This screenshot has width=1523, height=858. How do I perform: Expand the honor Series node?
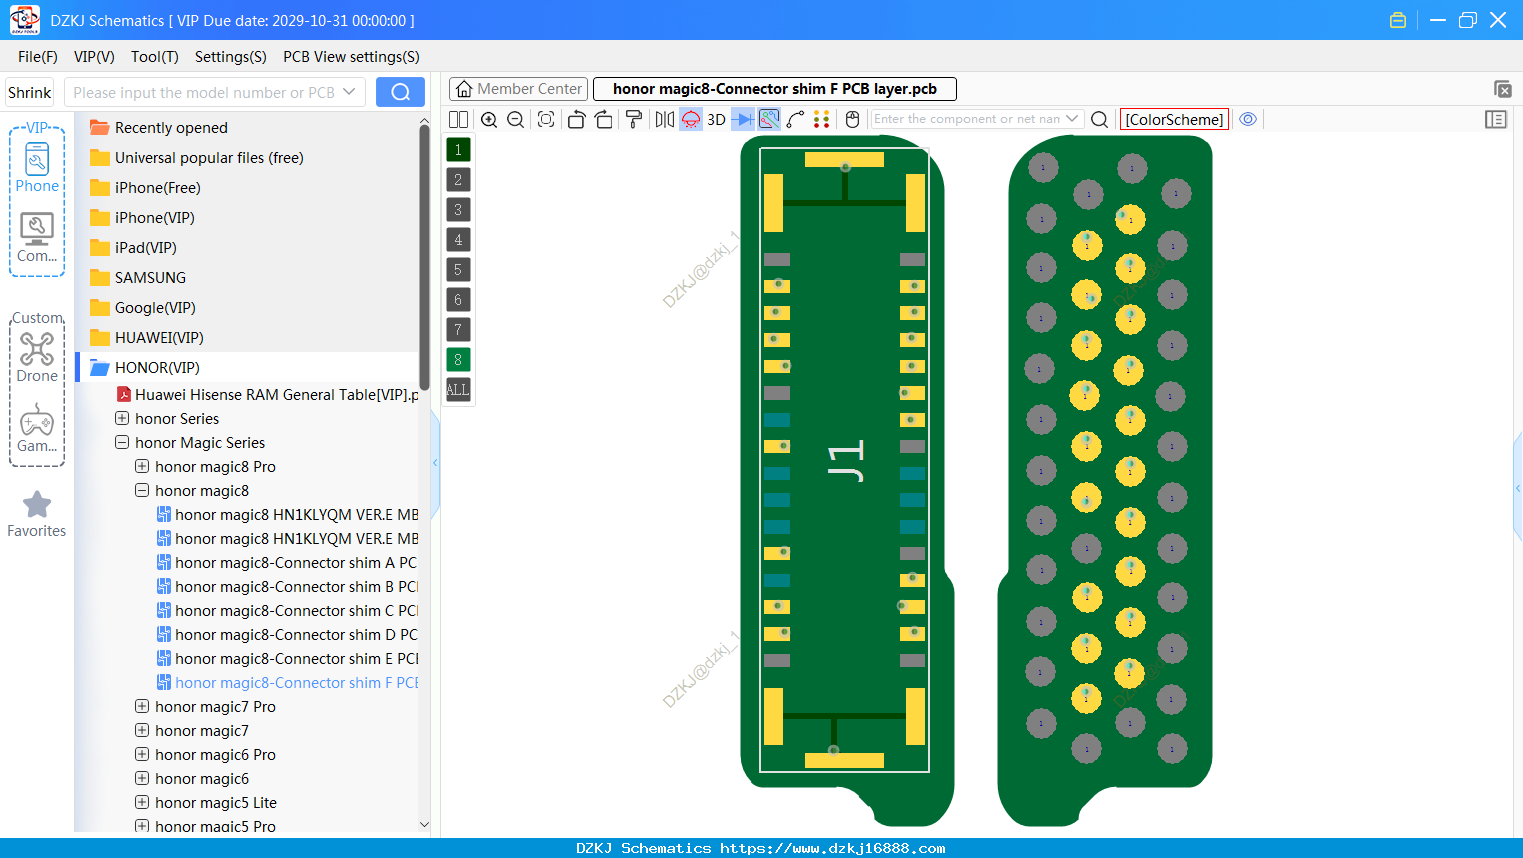click(122, 418)
